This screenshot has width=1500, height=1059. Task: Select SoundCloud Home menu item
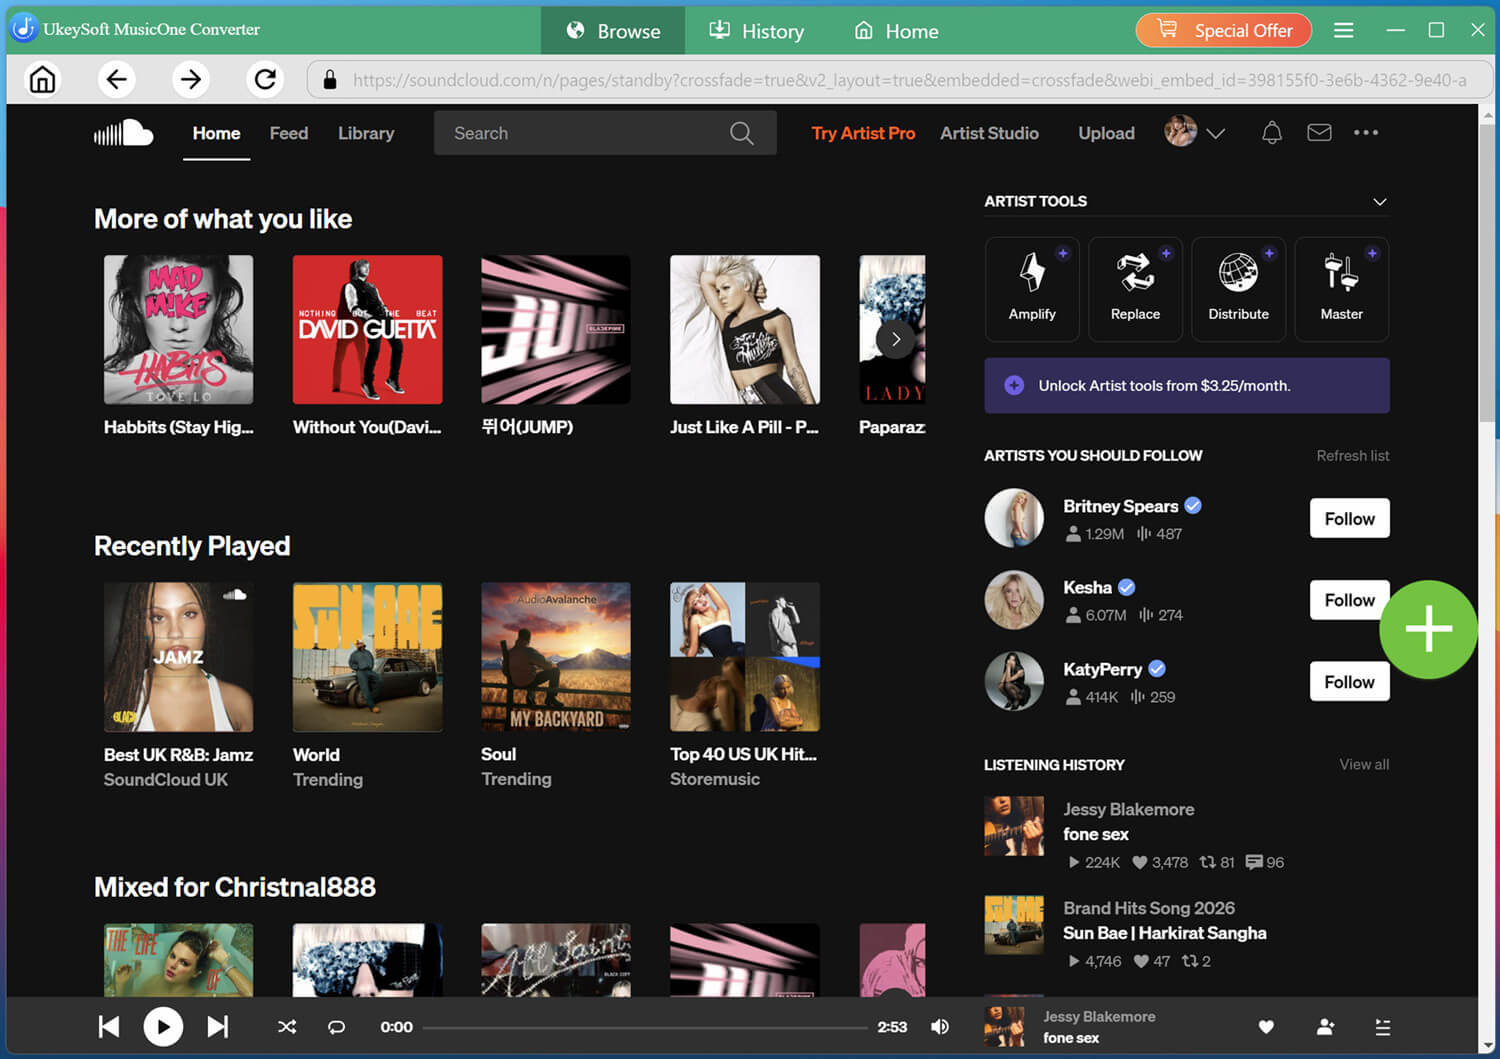click(x=216, y=133)
